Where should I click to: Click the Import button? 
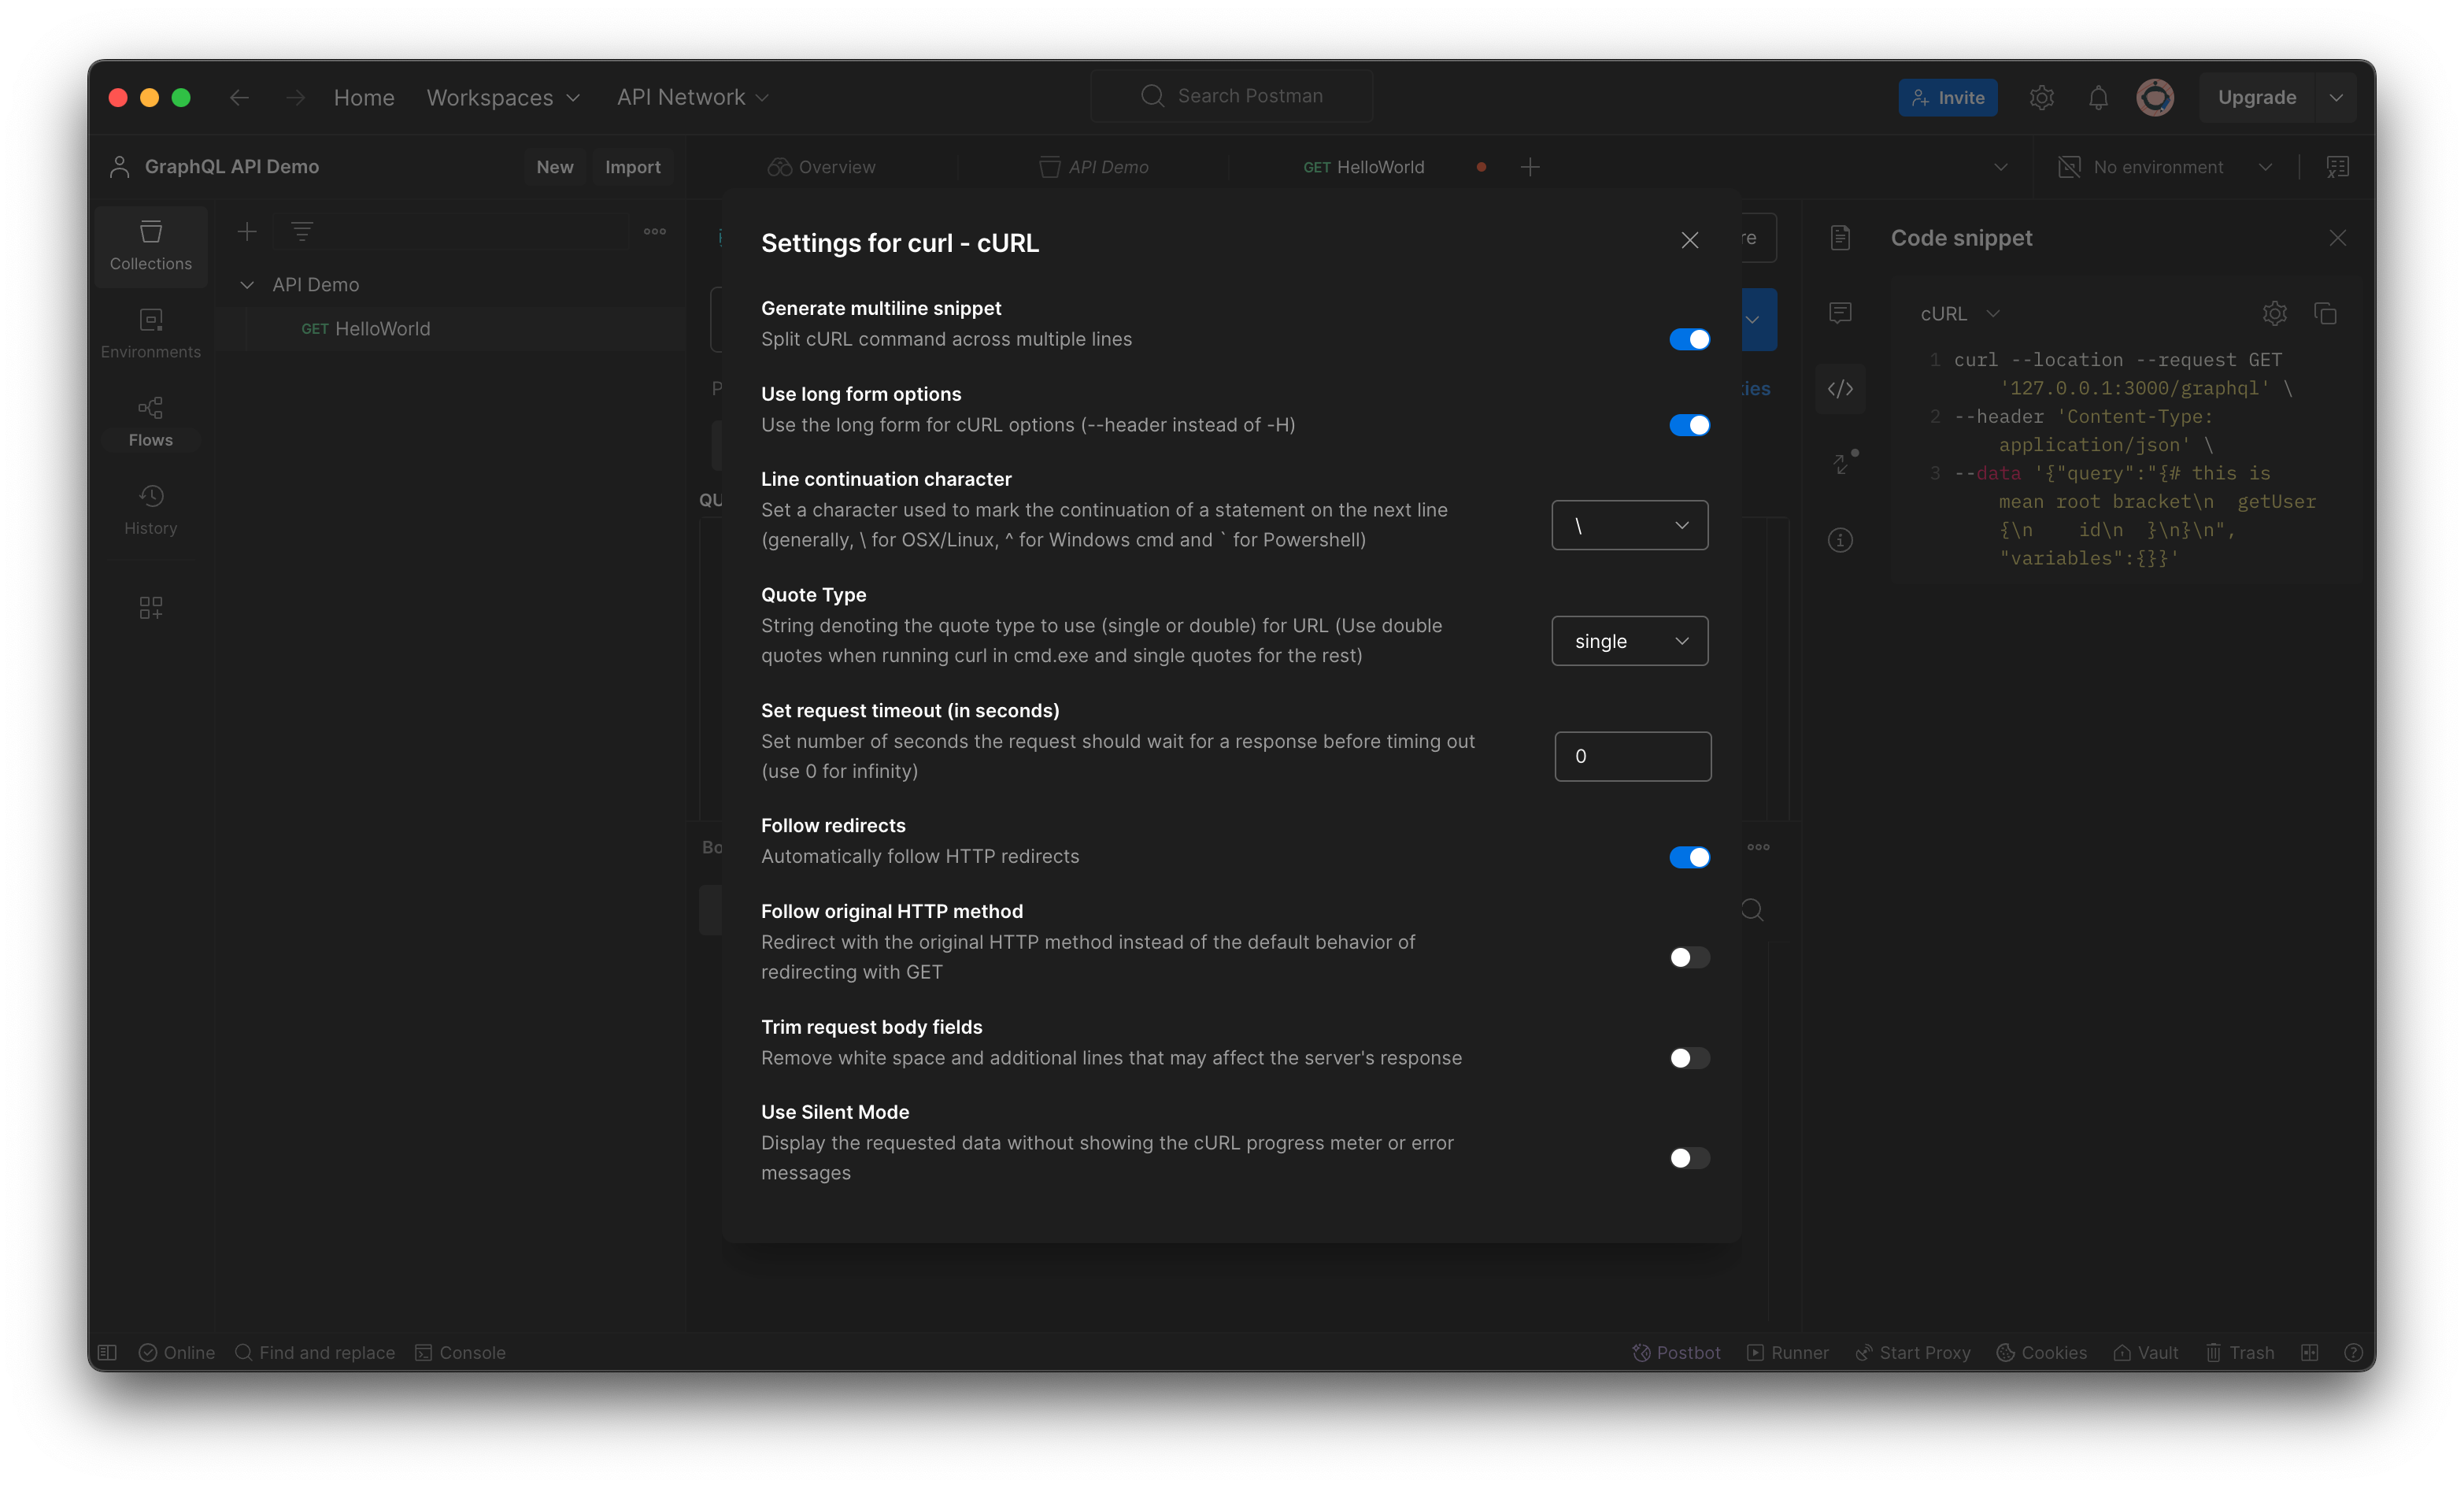pyautogui.click(x=633, y=166)
